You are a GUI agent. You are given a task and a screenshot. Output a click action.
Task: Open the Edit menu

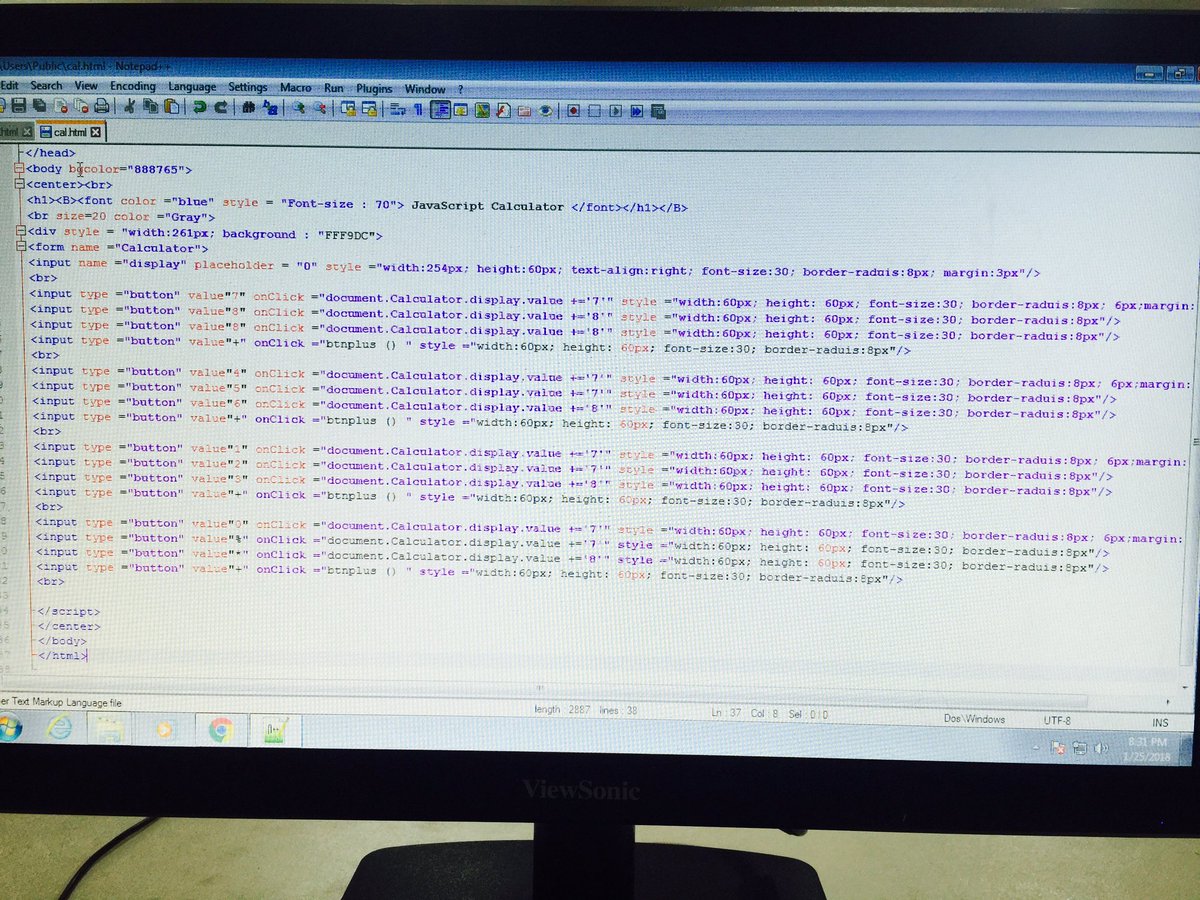10,86
